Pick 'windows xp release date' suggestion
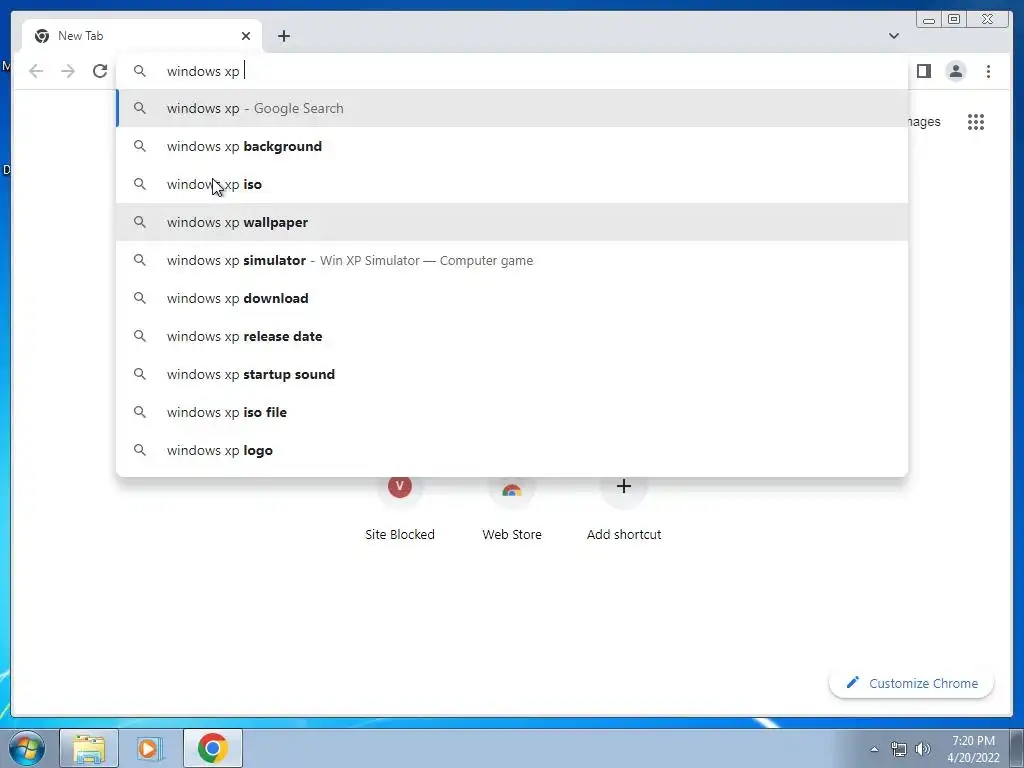Viewport: 1024px width, 768px height. [512, 336]
